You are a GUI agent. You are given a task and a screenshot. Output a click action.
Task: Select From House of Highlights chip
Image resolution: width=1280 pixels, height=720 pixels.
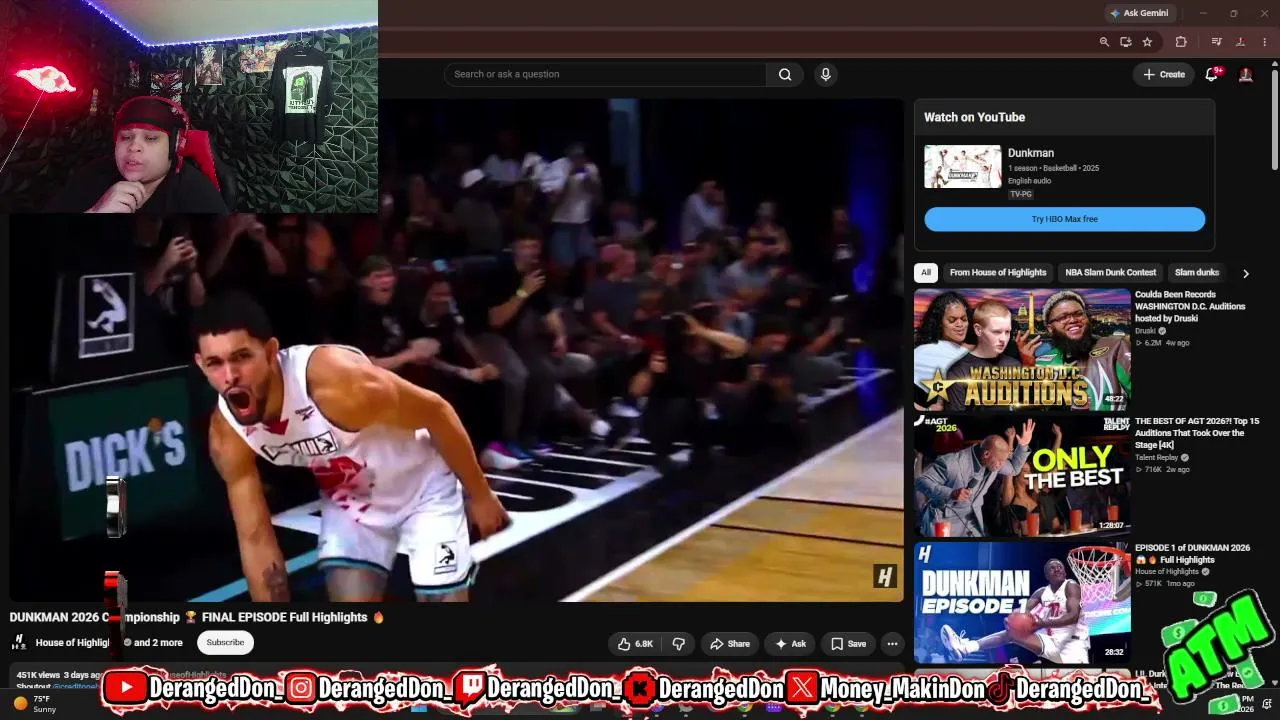998,272
